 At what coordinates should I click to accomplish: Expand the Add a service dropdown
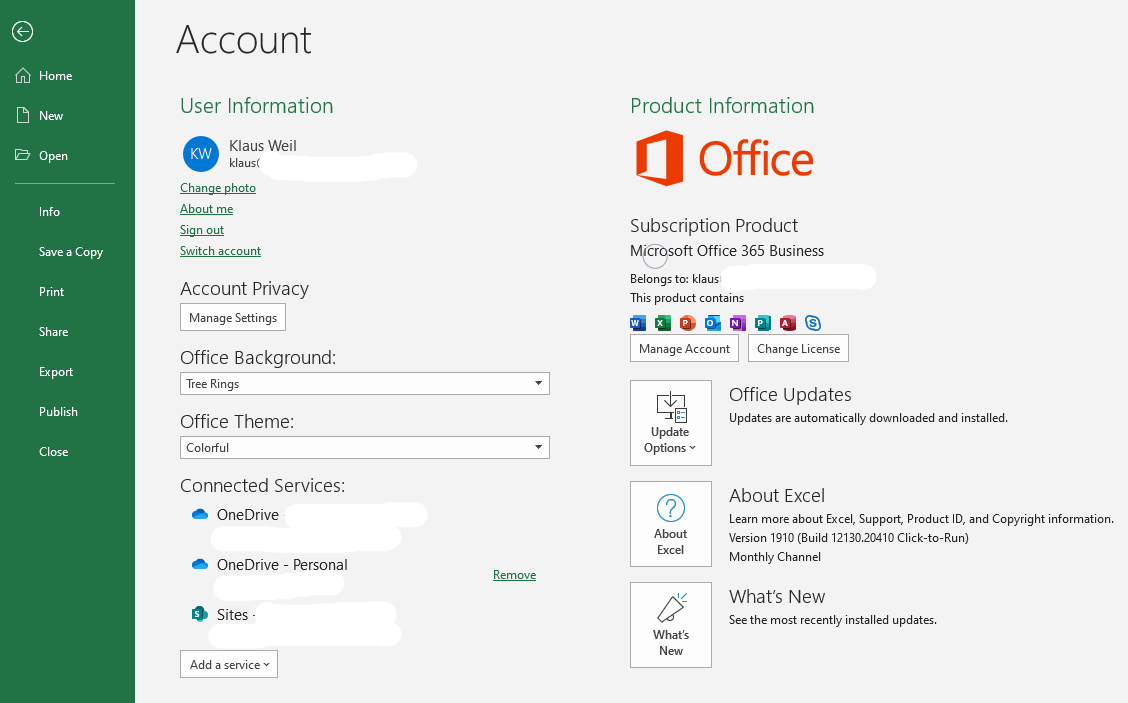(x=229, y=664)
